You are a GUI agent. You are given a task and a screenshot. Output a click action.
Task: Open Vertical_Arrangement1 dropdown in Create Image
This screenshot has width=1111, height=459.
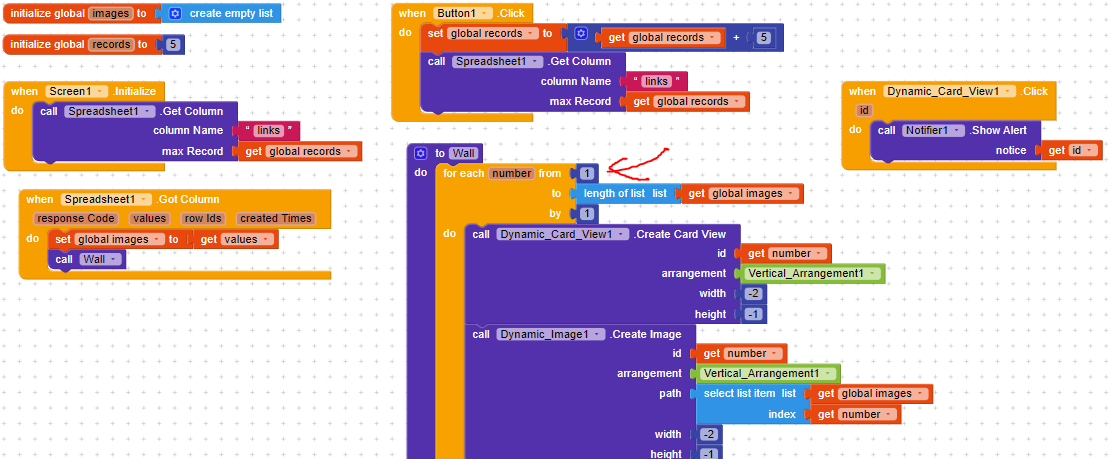pyautogui.click(x=828, y=373)
